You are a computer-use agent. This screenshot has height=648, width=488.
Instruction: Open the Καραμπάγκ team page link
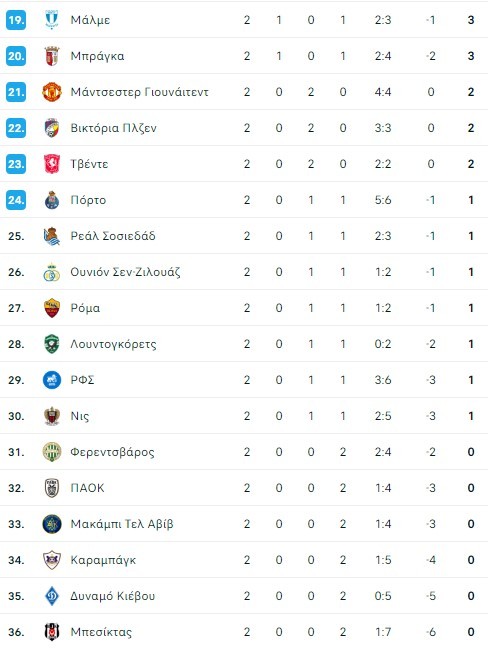click(x=103, y=560)
